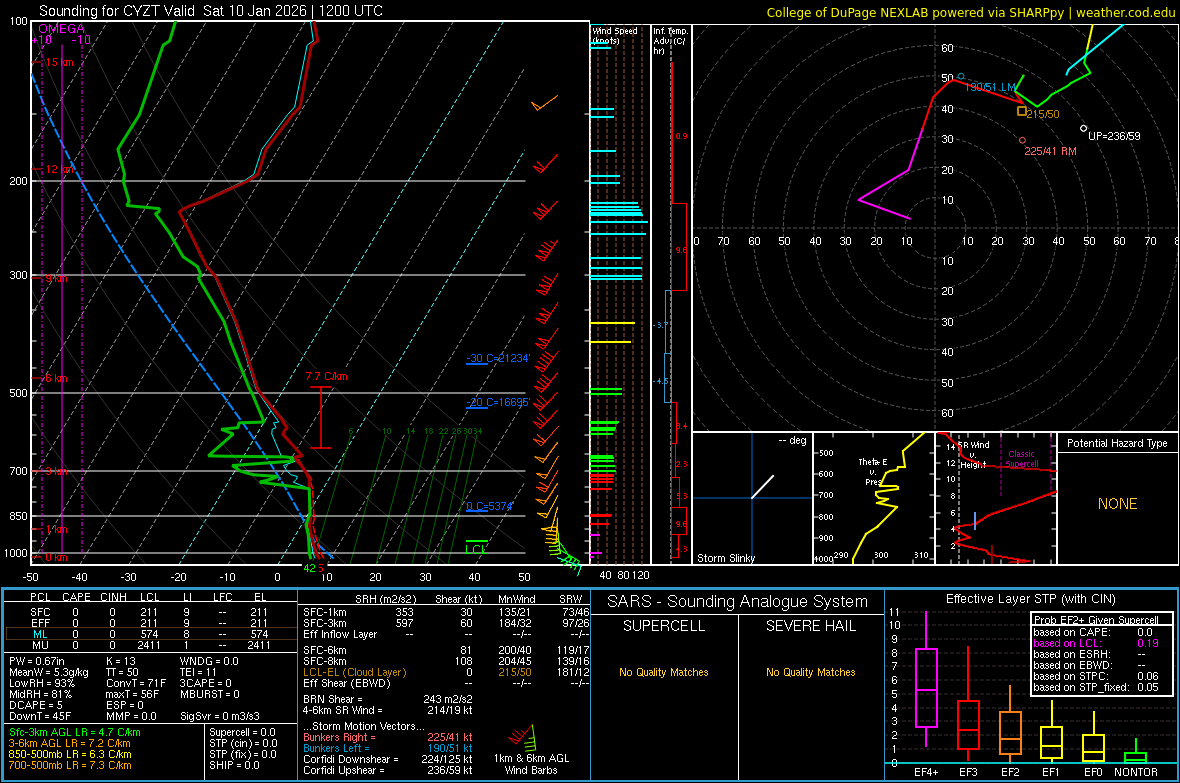Select the SFC parcel row

click(x=149, y=613)
